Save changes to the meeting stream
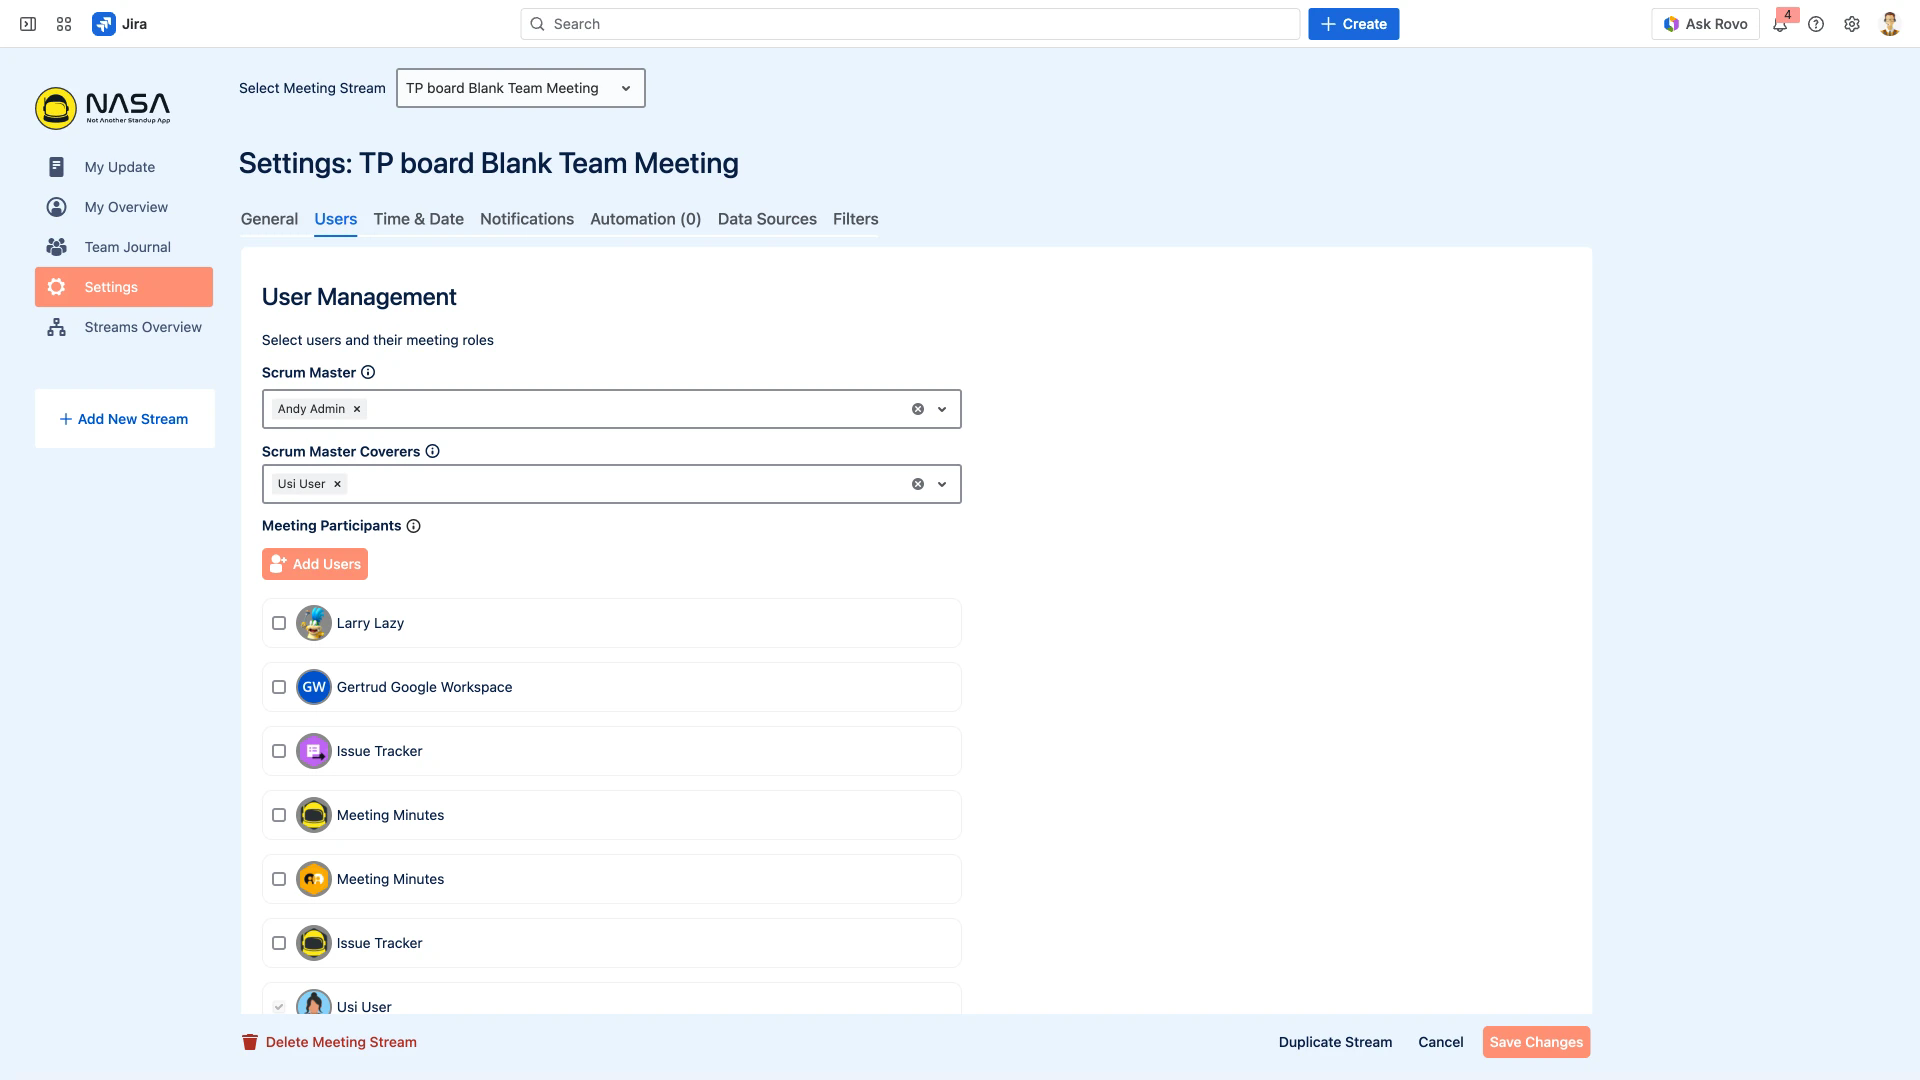This screenshot has height=1080, width=1920. [x=1536, y=1041]
